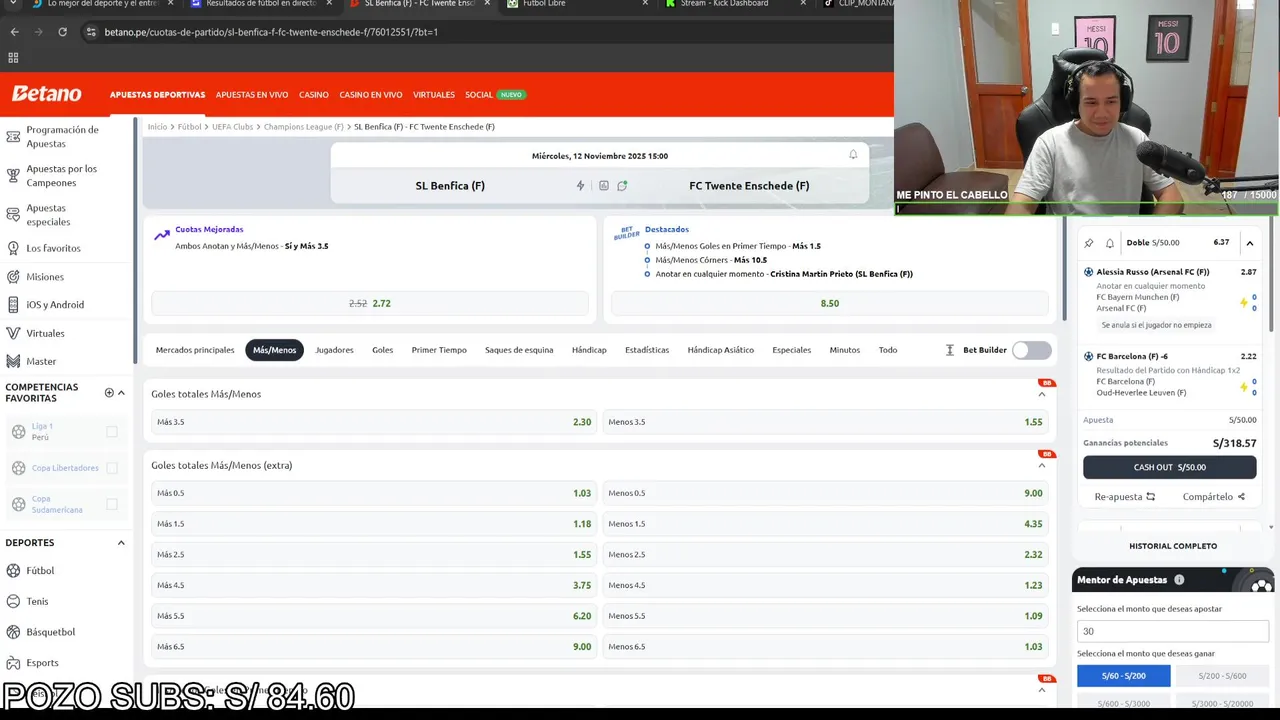Collapse the Competencias Favoritas section
1280x720 pixels.
coord(121,392)
